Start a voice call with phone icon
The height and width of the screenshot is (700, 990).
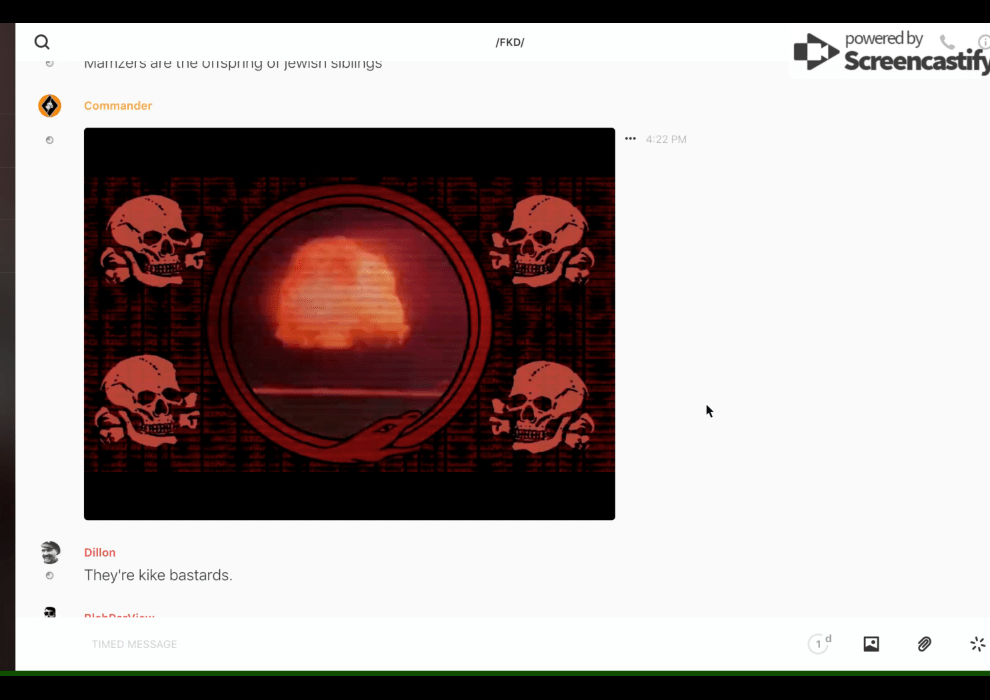[947, 42]
